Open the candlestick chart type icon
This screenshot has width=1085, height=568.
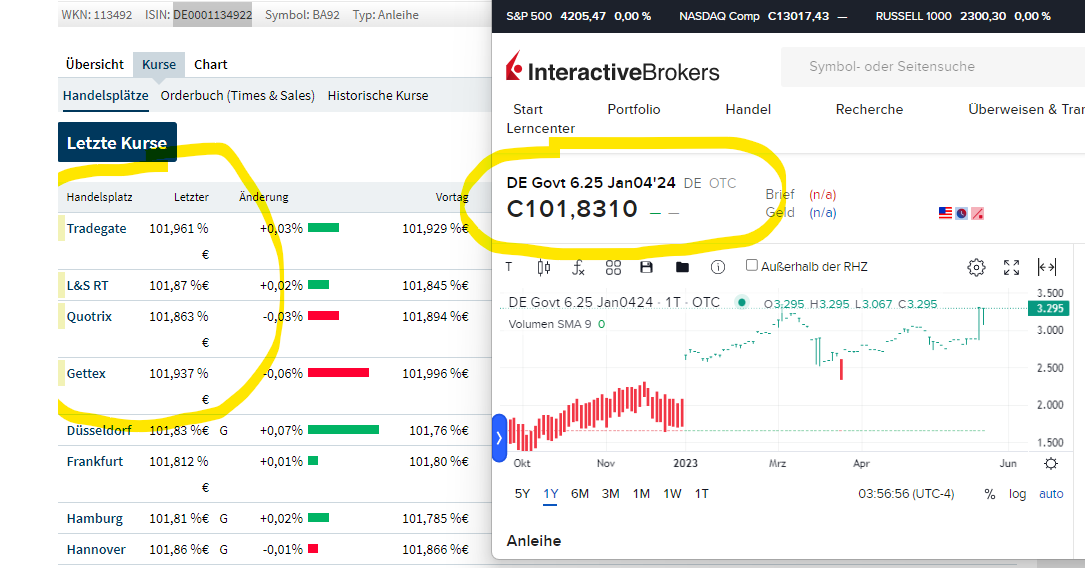point(544,267)
